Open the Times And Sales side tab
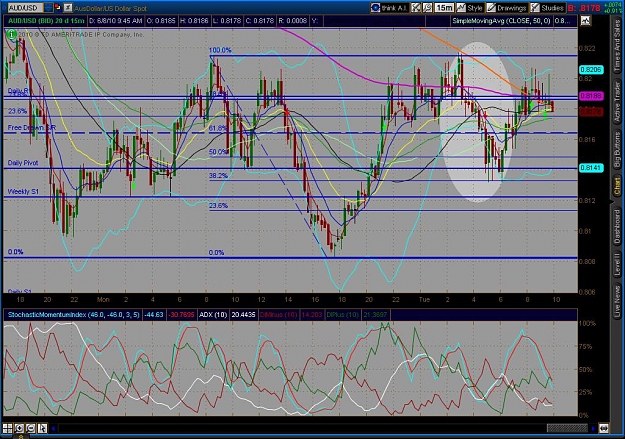The width and height of the screenshot is (625, 439). click(617, 46)
